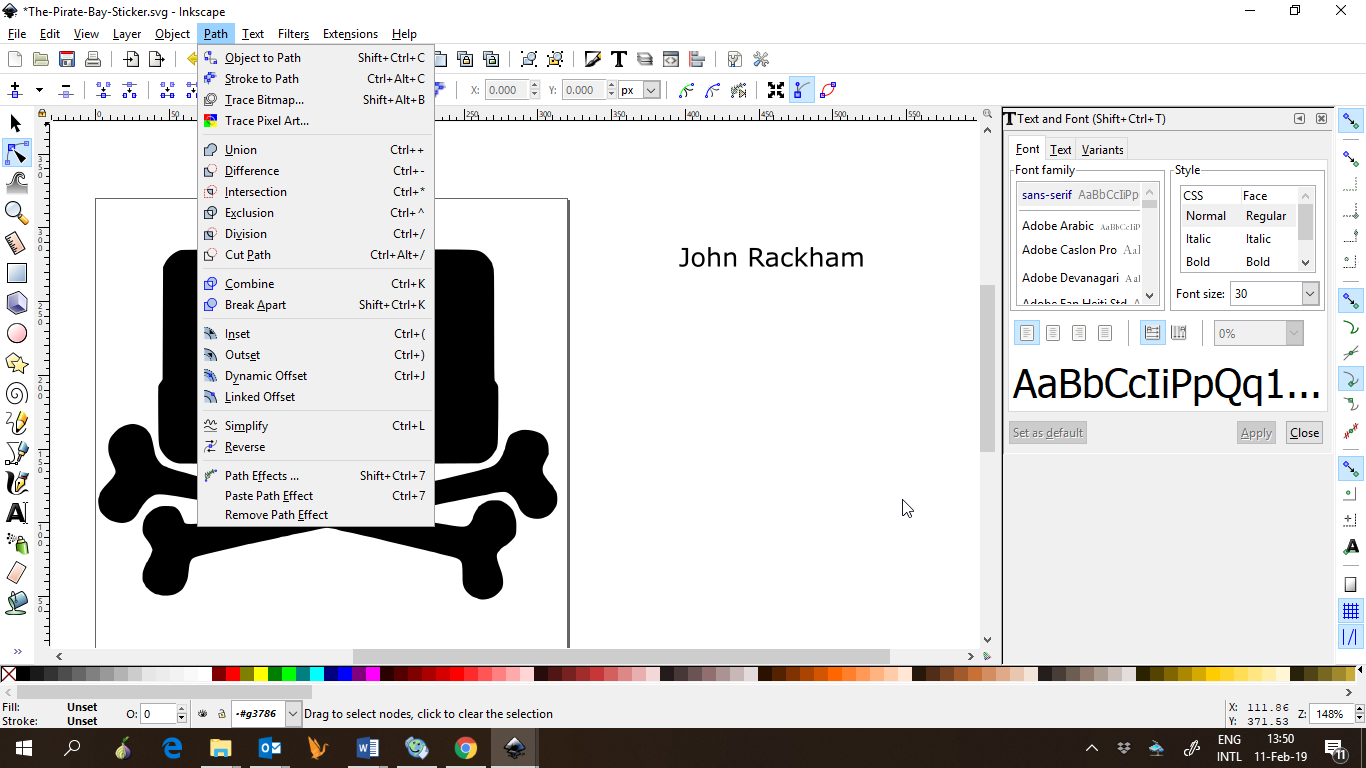Click Delete selected nodes minus icon
The image size is (1366, 768).
pyautogui.click(x=67, y=90)
